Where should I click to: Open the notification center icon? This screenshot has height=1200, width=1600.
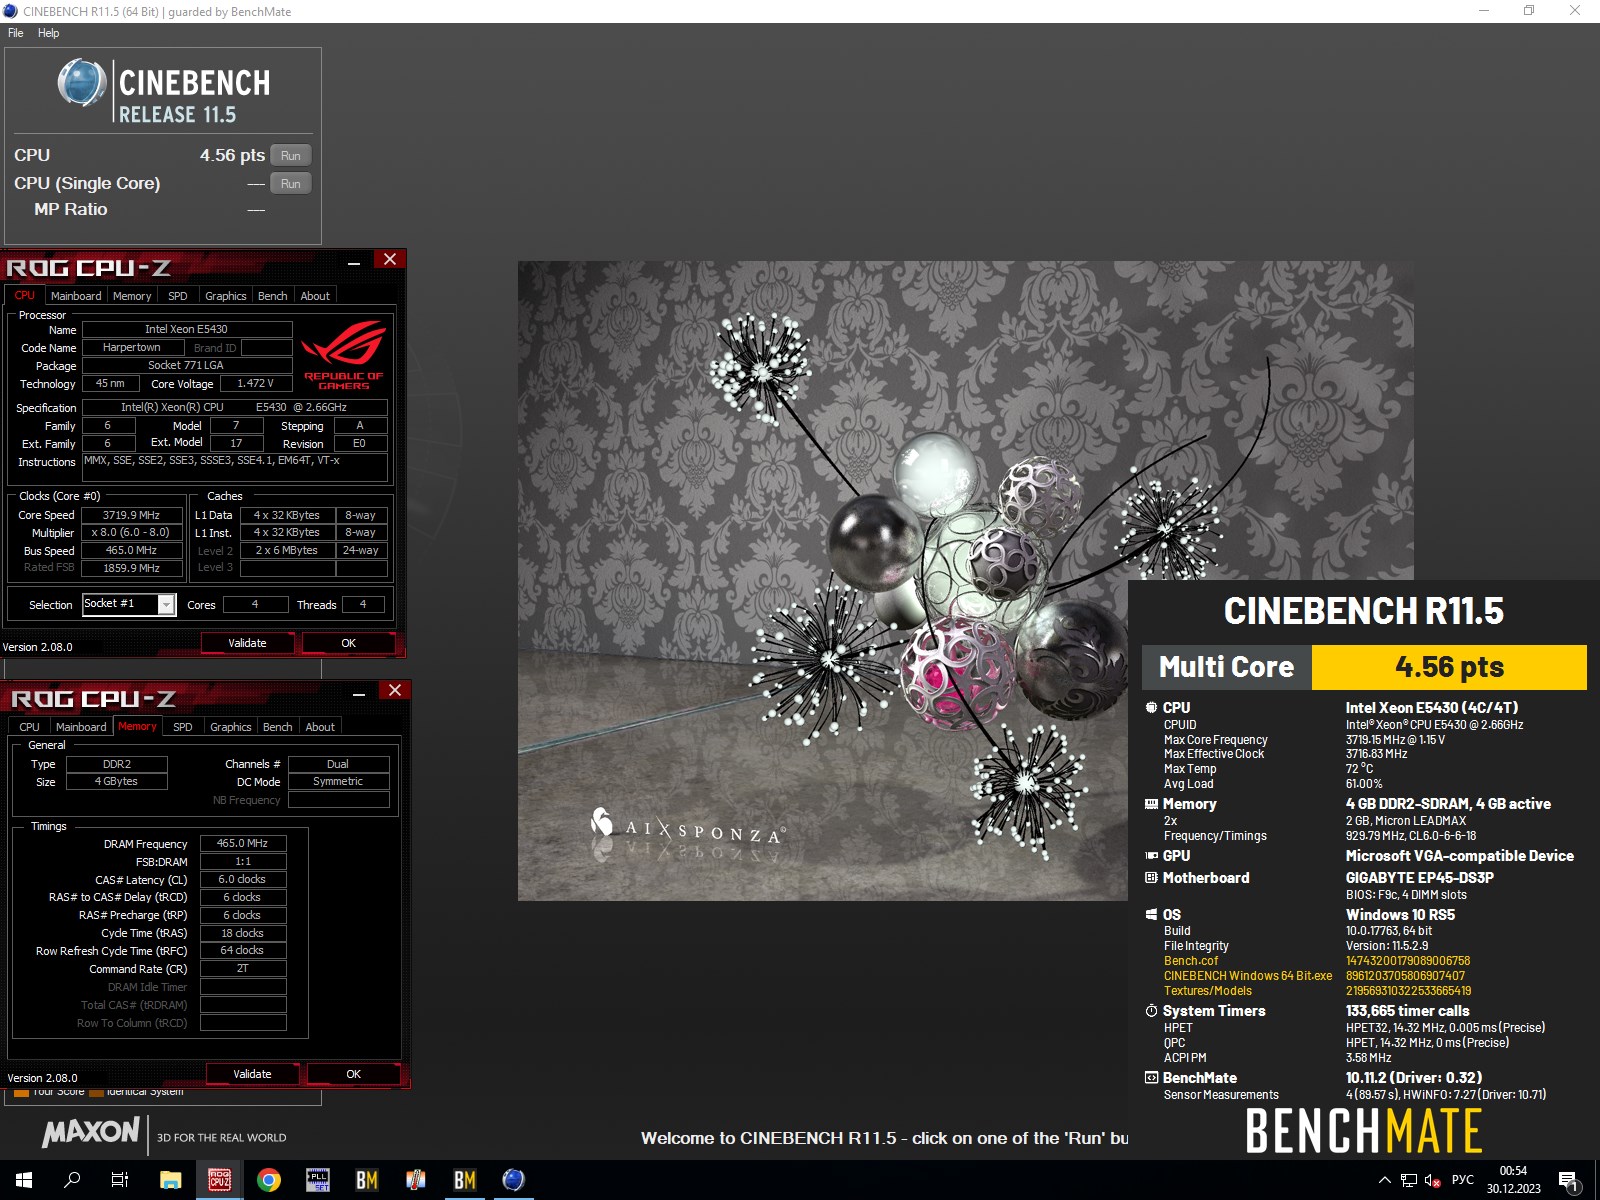1569,1180
